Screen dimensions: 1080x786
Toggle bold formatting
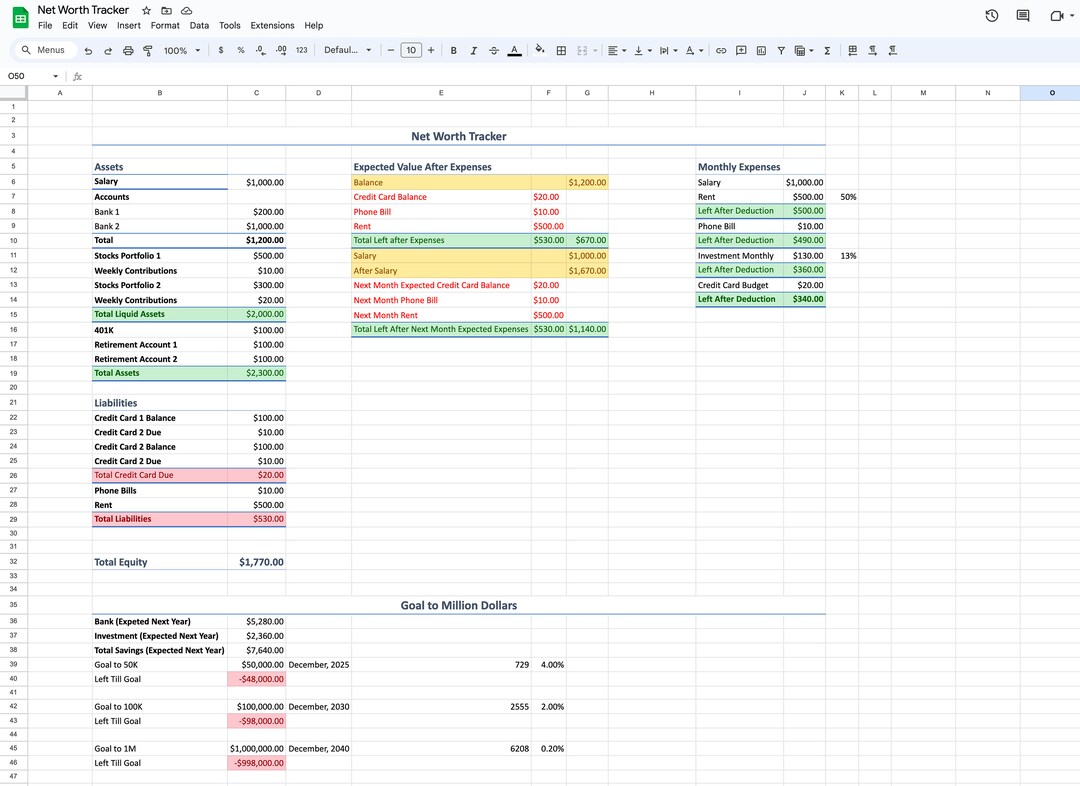(x=453, y=50)
